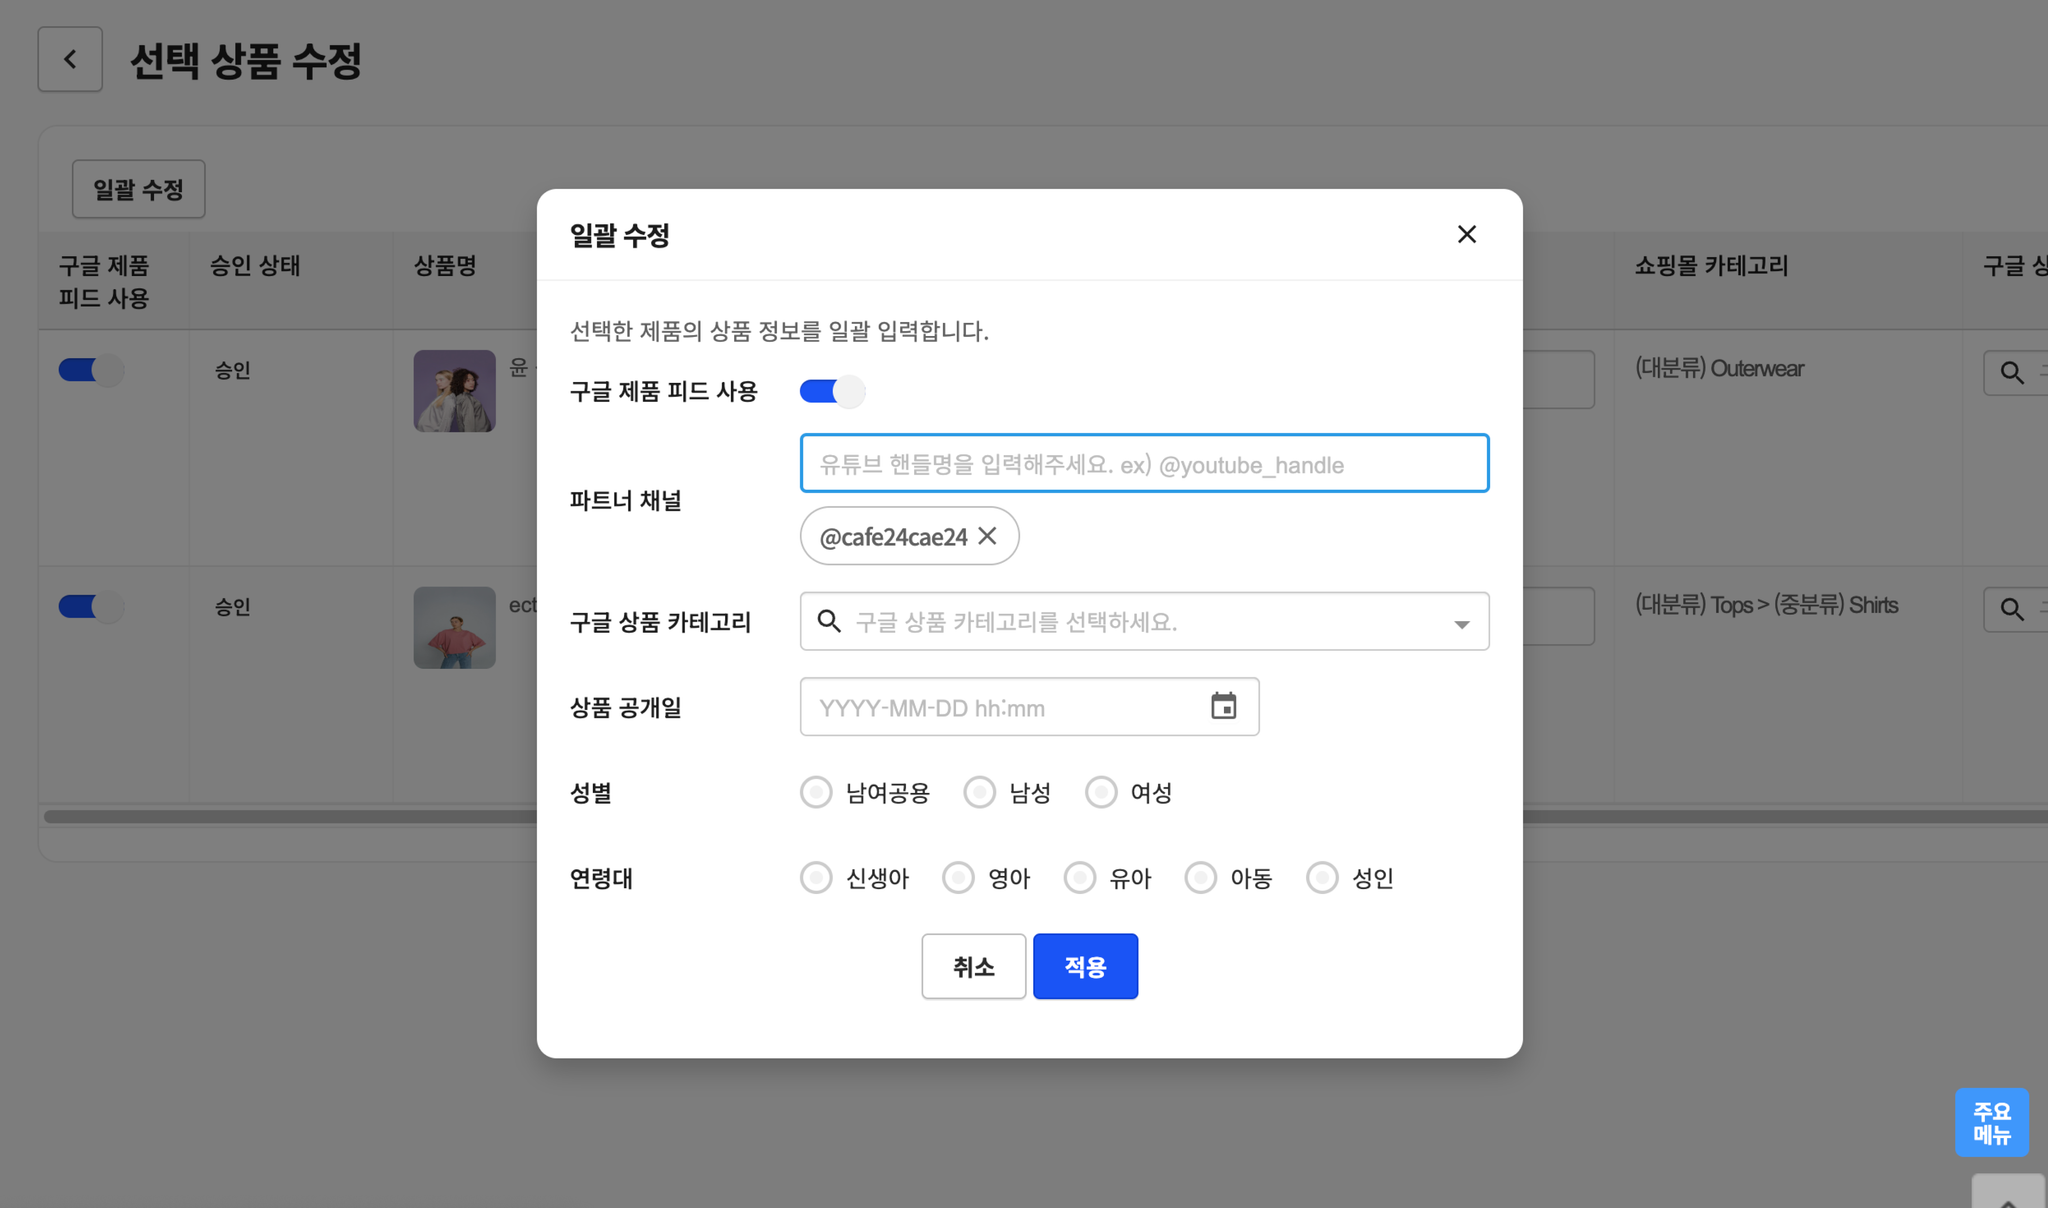Image resolution: width=2048 pixels, height=1208 pixels.
Task: Open the 주요 메뉴 floating button
Action: [1991, 1122]
